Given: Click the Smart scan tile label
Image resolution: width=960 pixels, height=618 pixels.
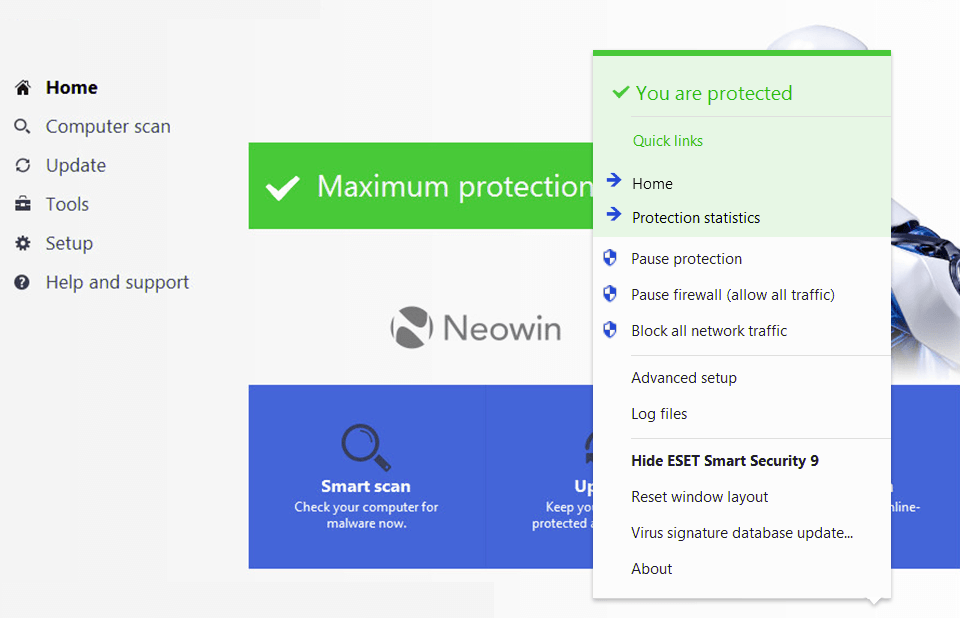Looking at the screenshot, I should coord(366,487).
